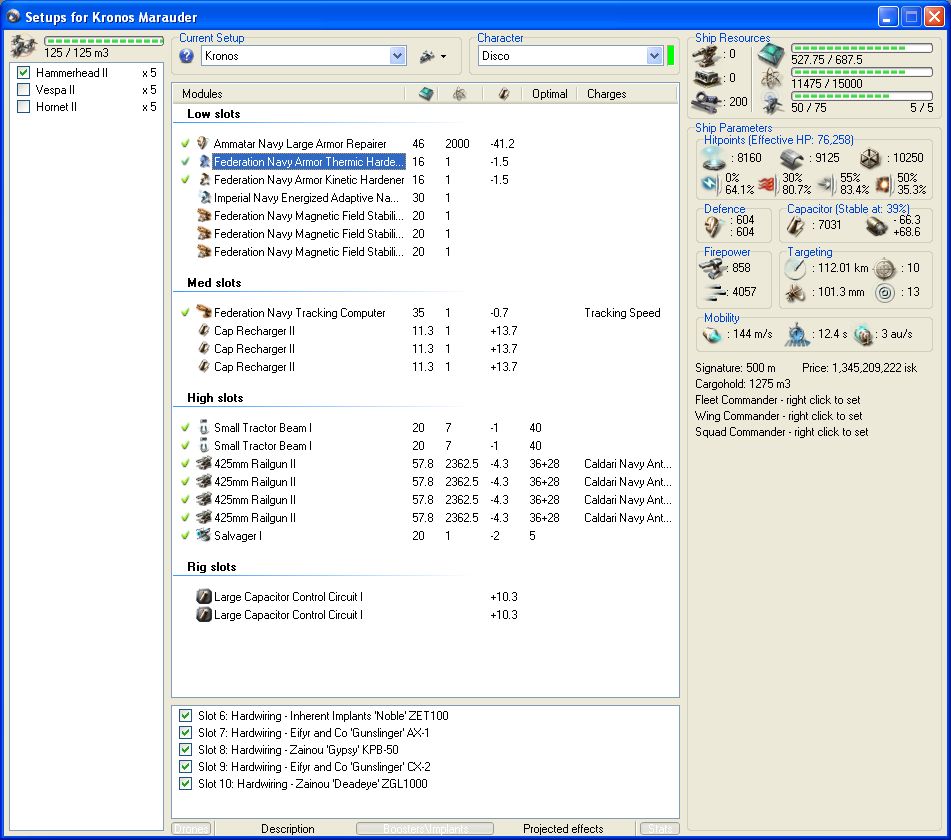Toggle active state of Salvager I module
Viewport: 951px width, 840px height.
point(185,536)
